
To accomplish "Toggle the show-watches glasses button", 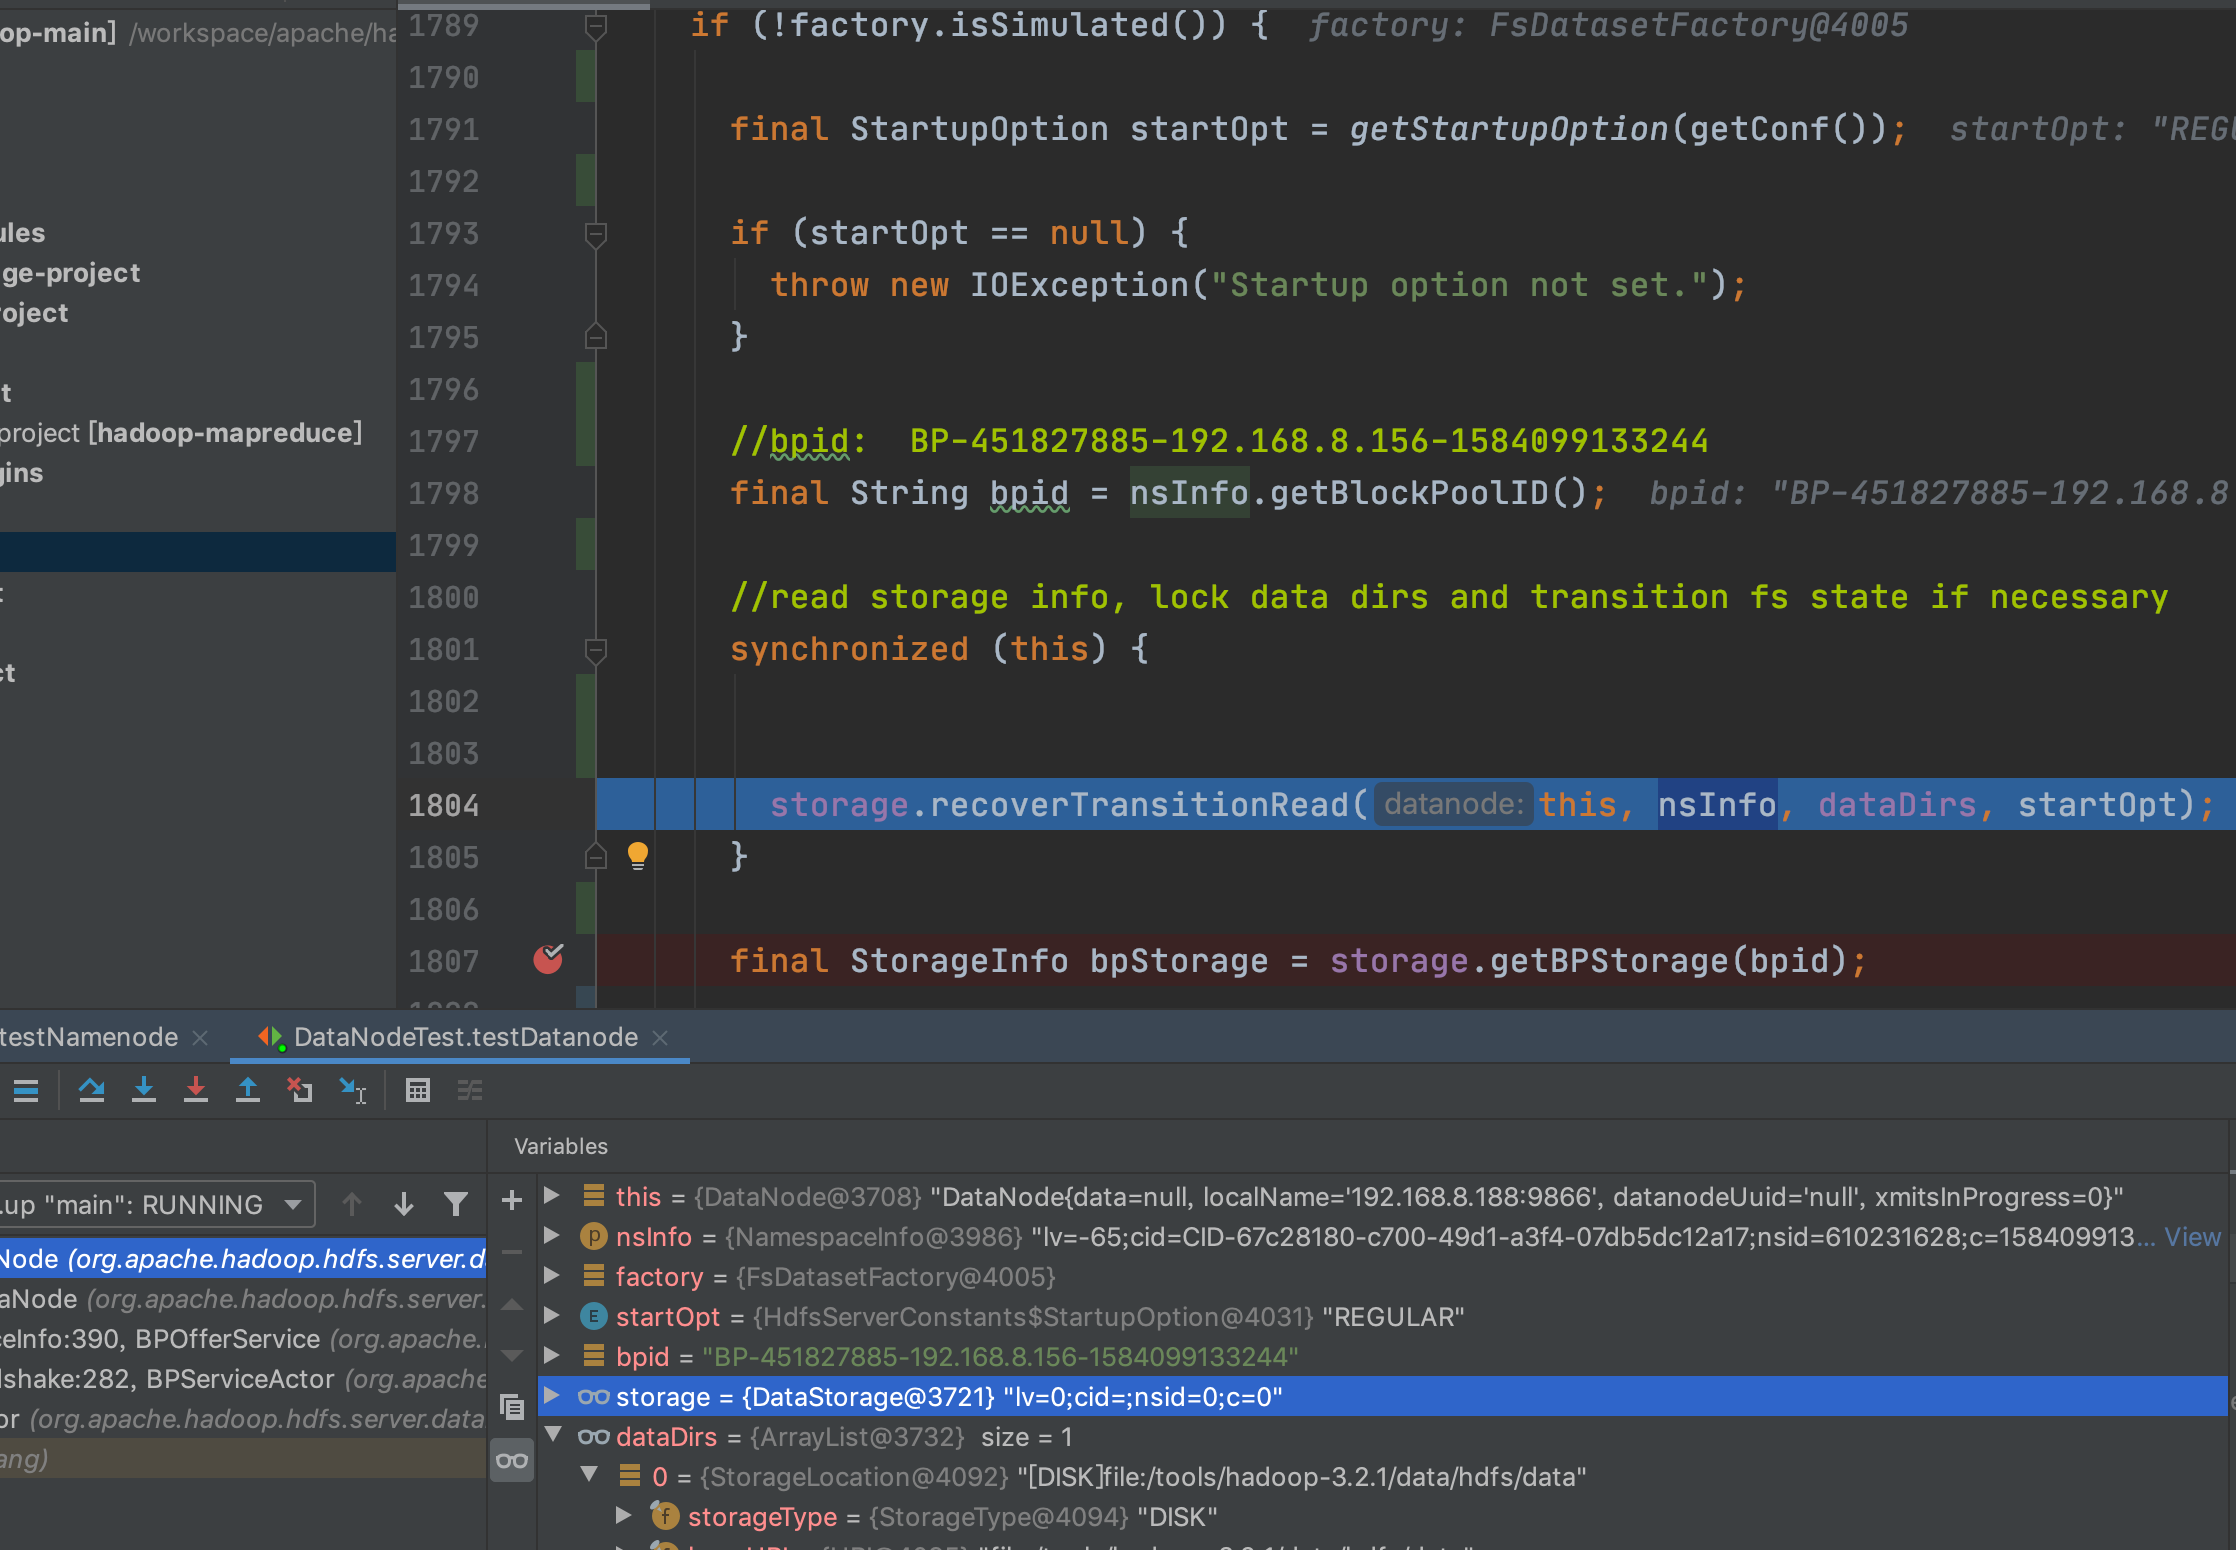I will pyautogui.click(x=512, y=1461).
